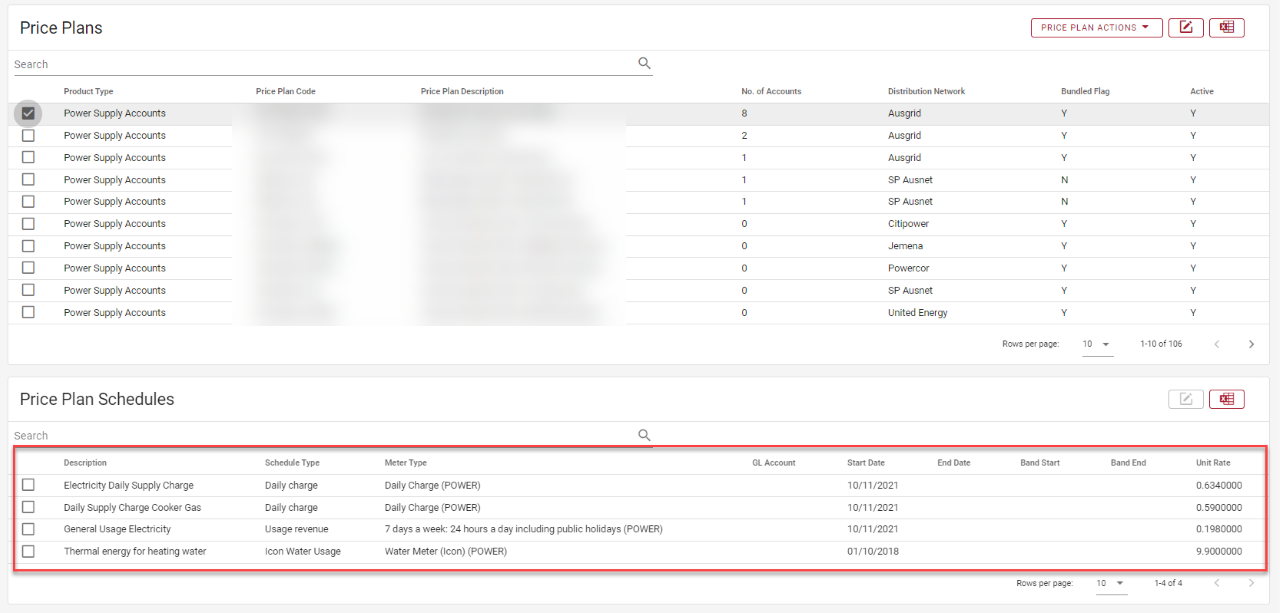Sort by the No. of Accounts column header
This screenshot has width=1280, height=613.
point(771,91)
